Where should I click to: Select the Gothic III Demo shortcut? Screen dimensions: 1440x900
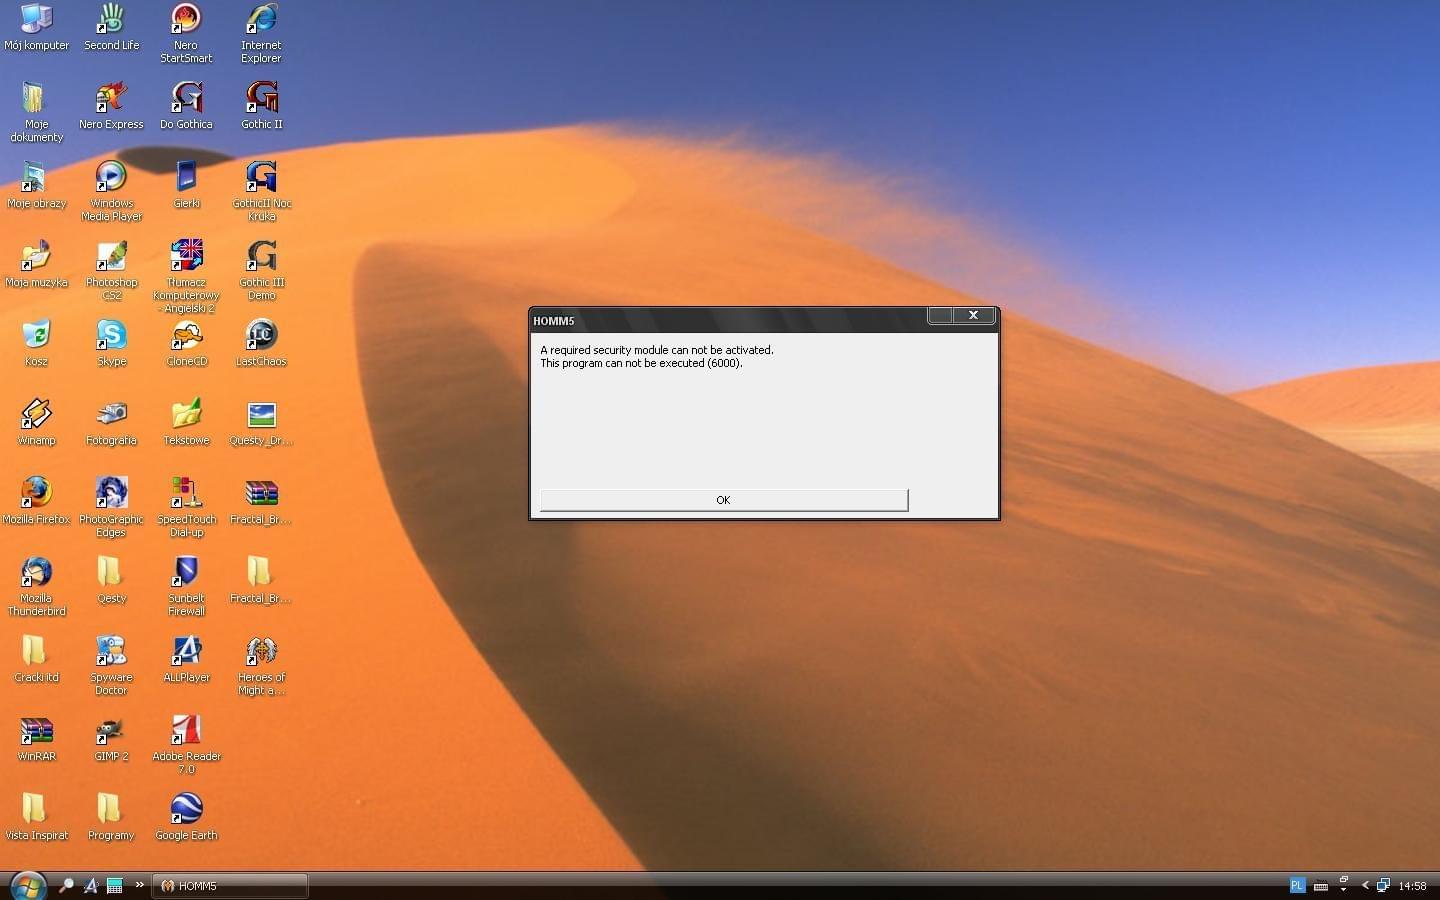point(261,269)
